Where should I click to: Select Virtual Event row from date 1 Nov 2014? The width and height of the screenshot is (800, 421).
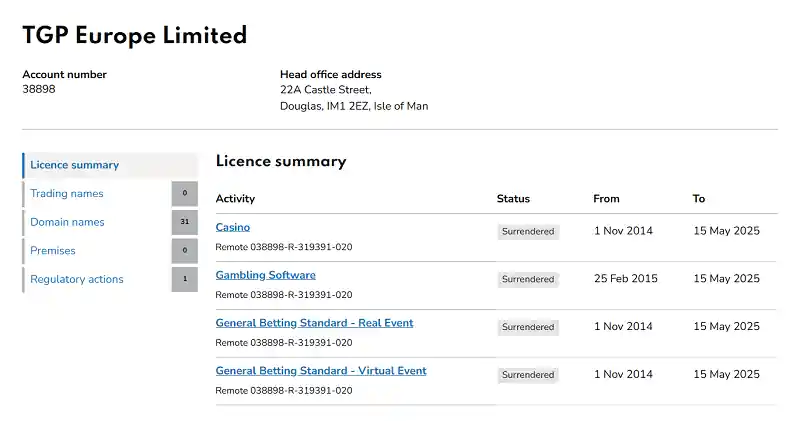point(623,374)
